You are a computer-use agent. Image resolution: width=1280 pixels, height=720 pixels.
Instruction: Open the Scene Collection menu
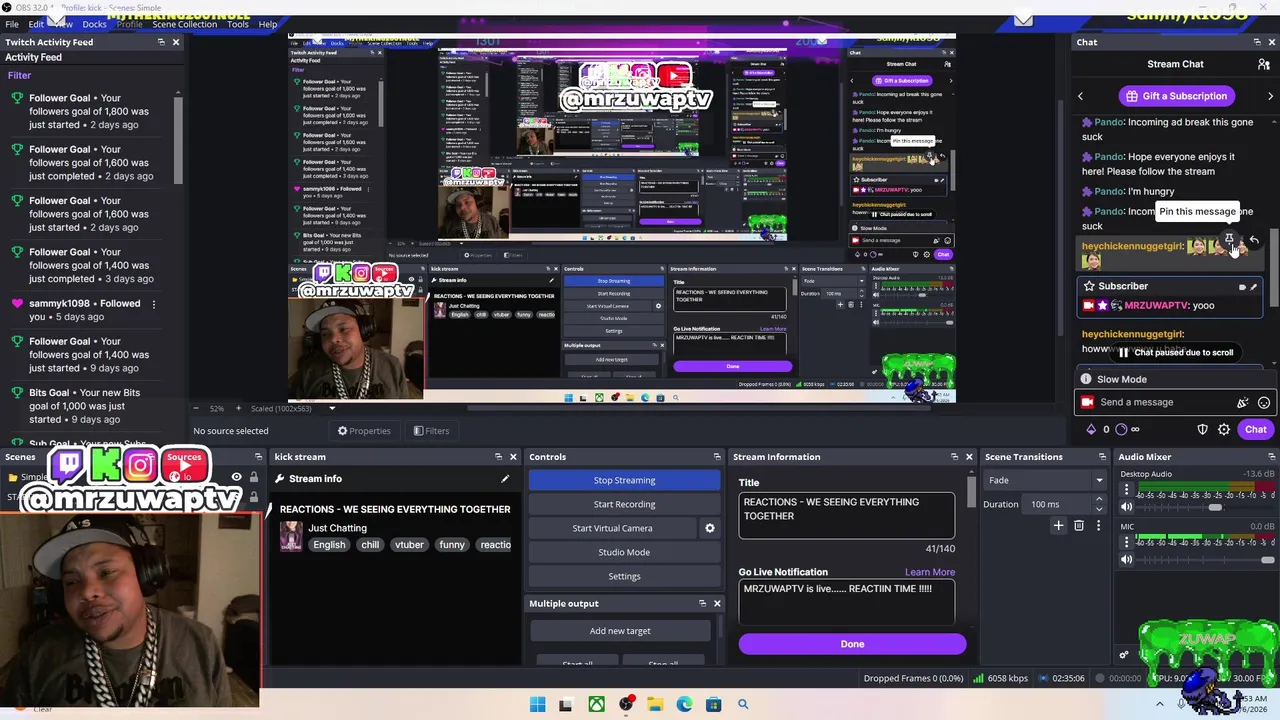(185, 24)
